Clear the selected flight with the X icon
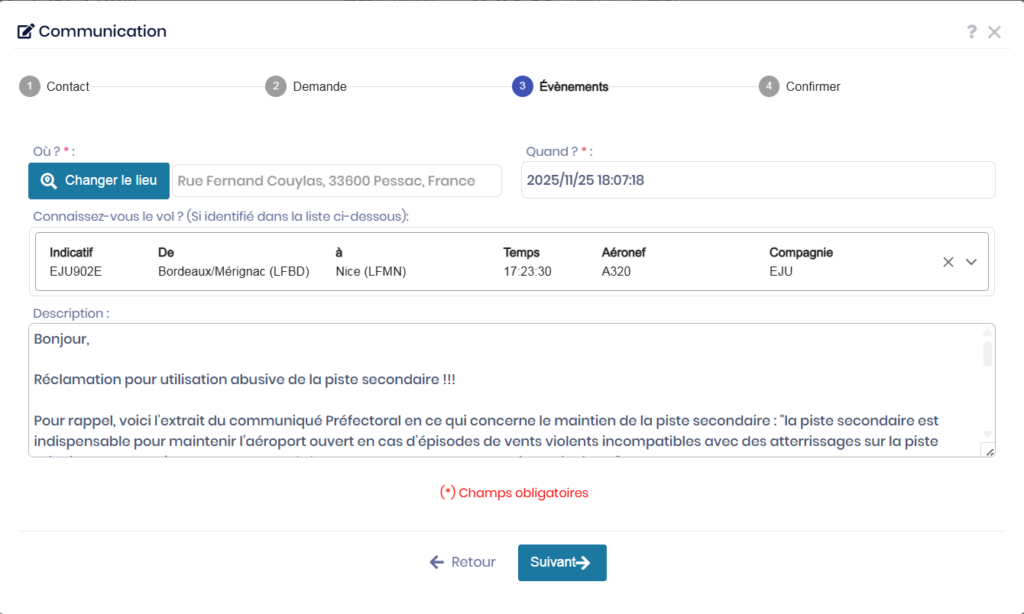 point(948,262)
